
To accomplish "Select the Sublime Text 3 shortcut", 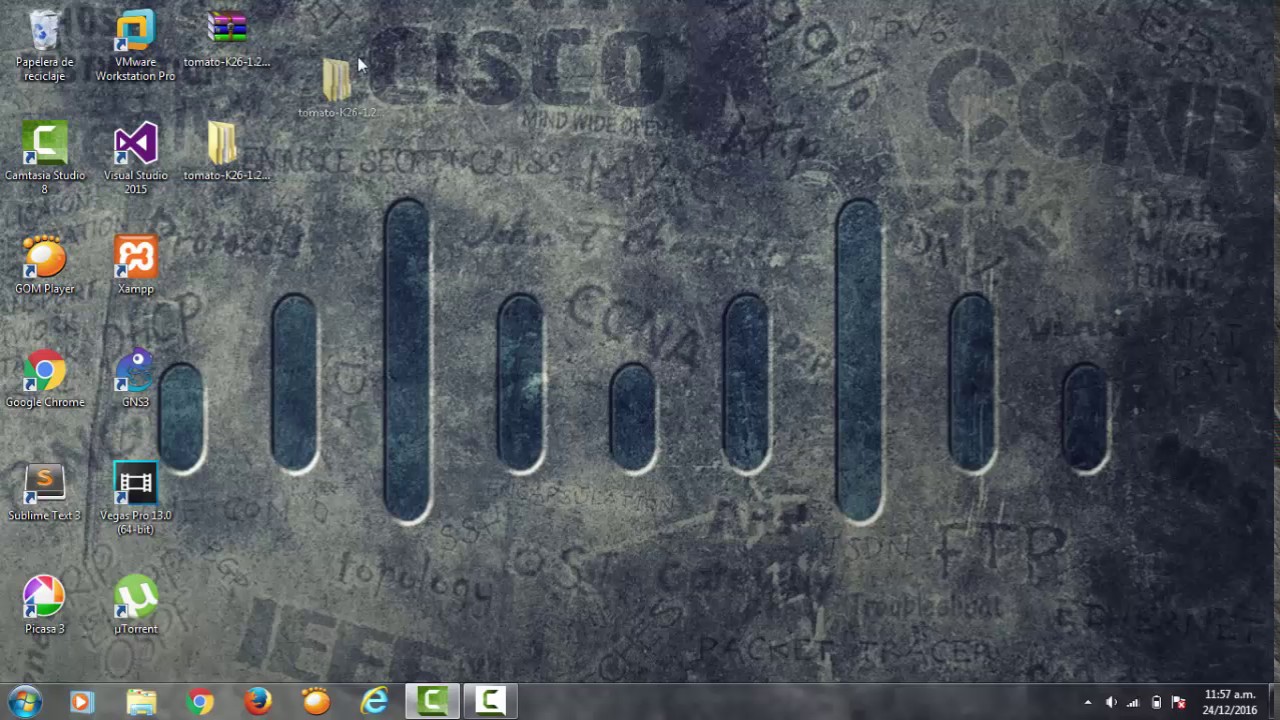I will tap(44, 492).
